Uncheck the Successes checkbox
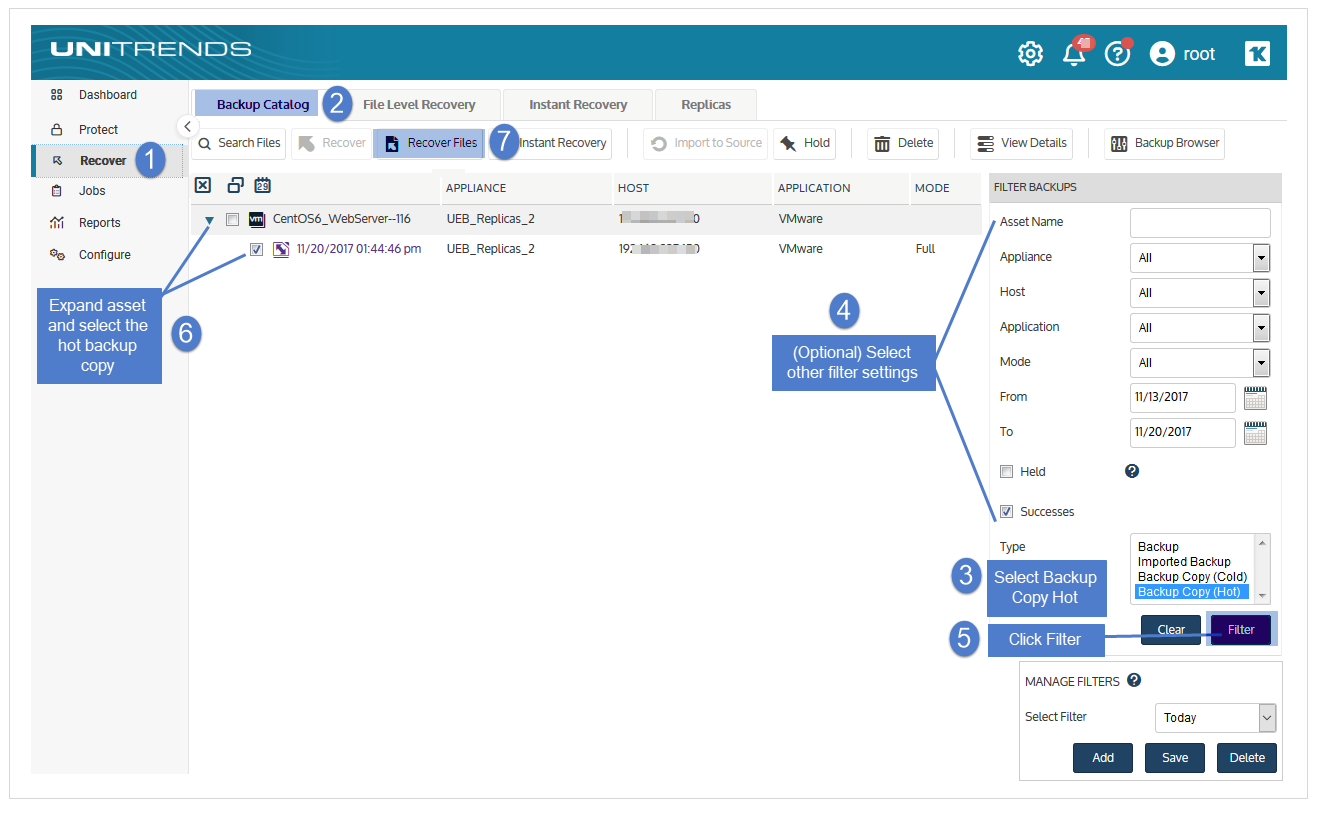 [1007, 512]
